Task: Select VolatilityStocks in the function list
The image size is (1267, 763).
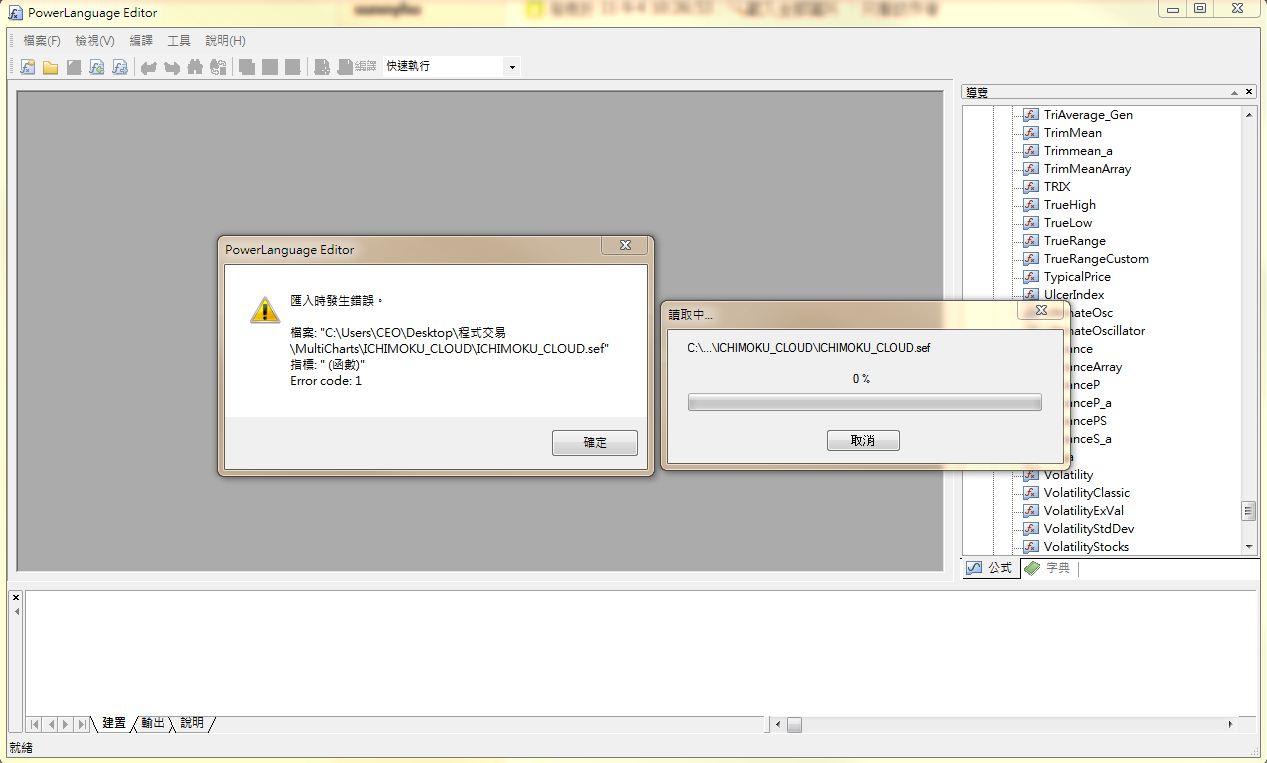Action: [x=1086, y=547]
